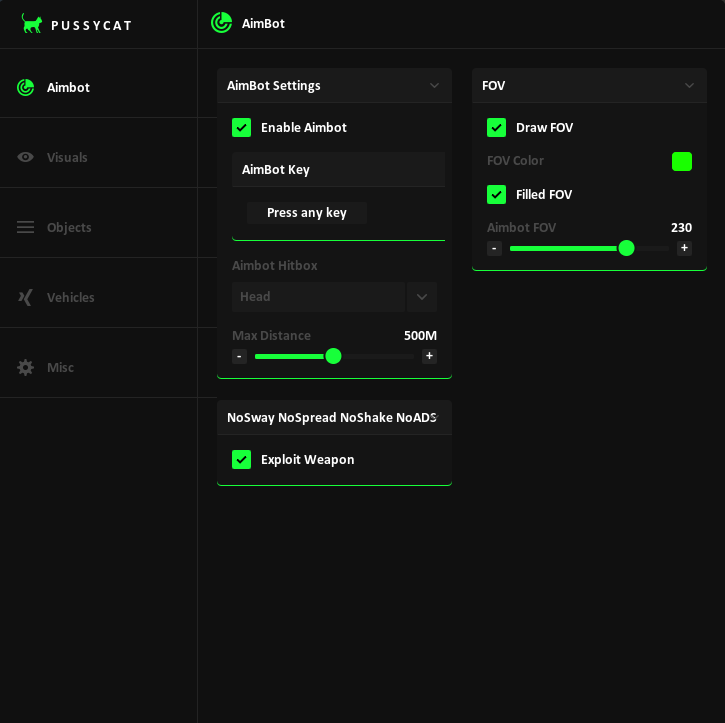Click the Visuals eye icon in sidebar
725x723 pixels.
pos(25,157)
